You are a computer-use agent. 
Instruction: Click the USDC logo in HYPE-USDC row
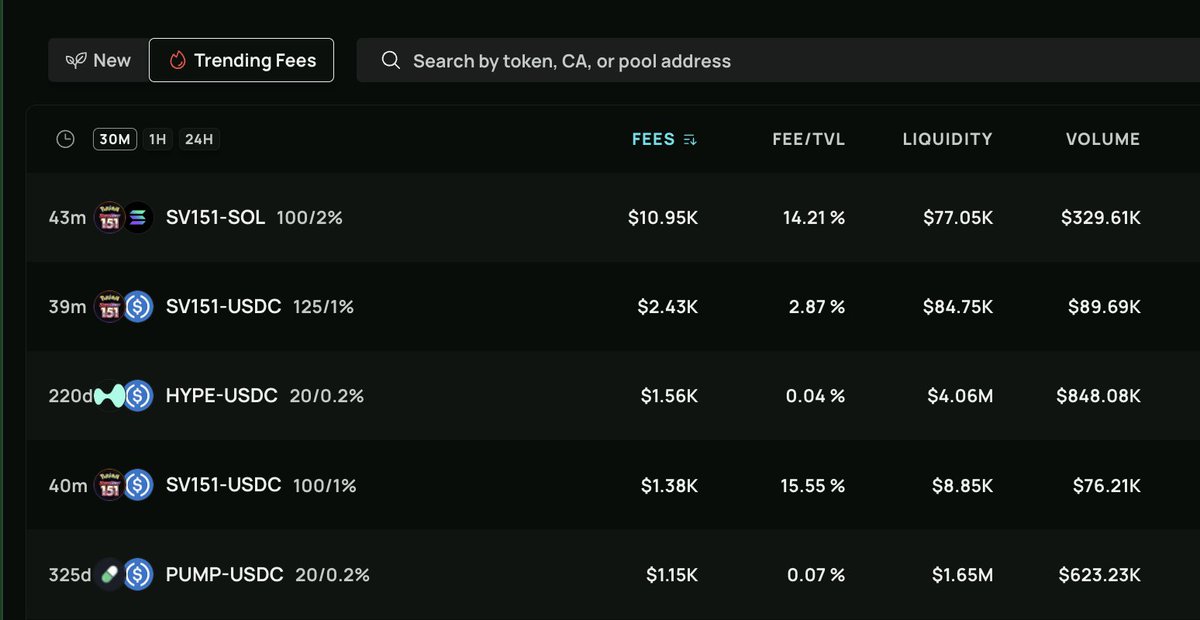138,396
